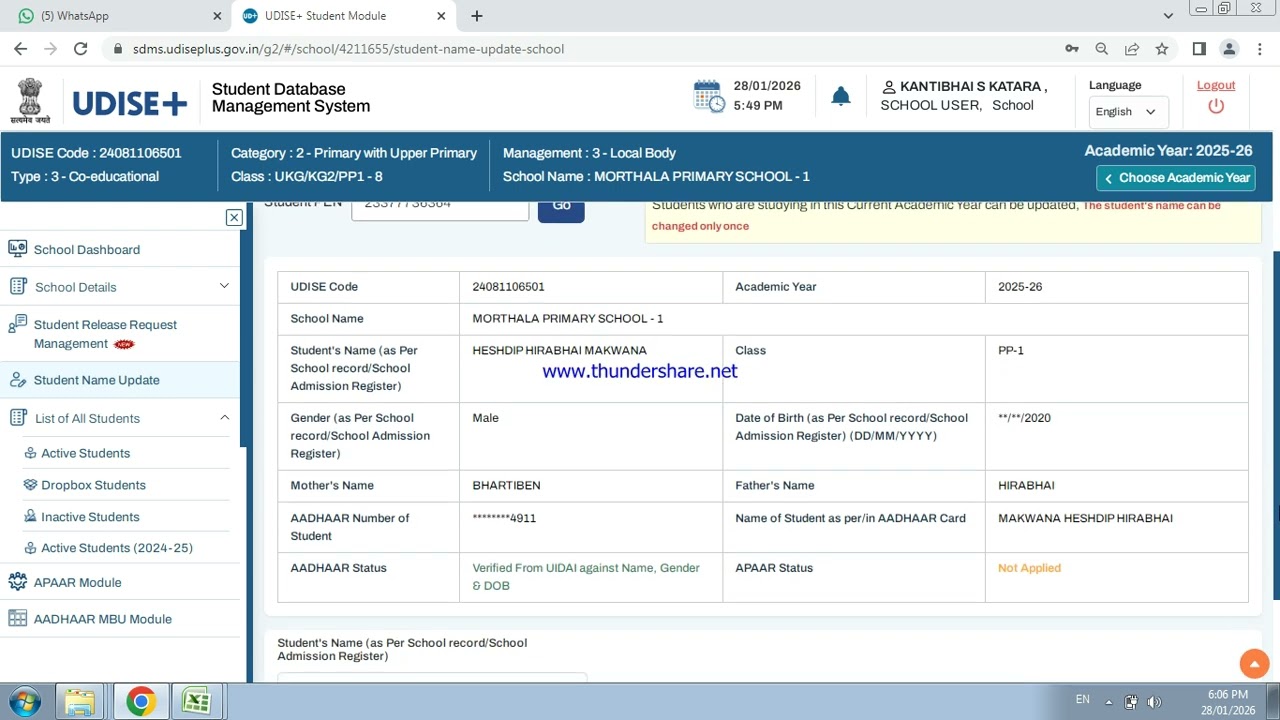
Task: Close the UDISE+ Student Module tab
Action: point(441,16)
